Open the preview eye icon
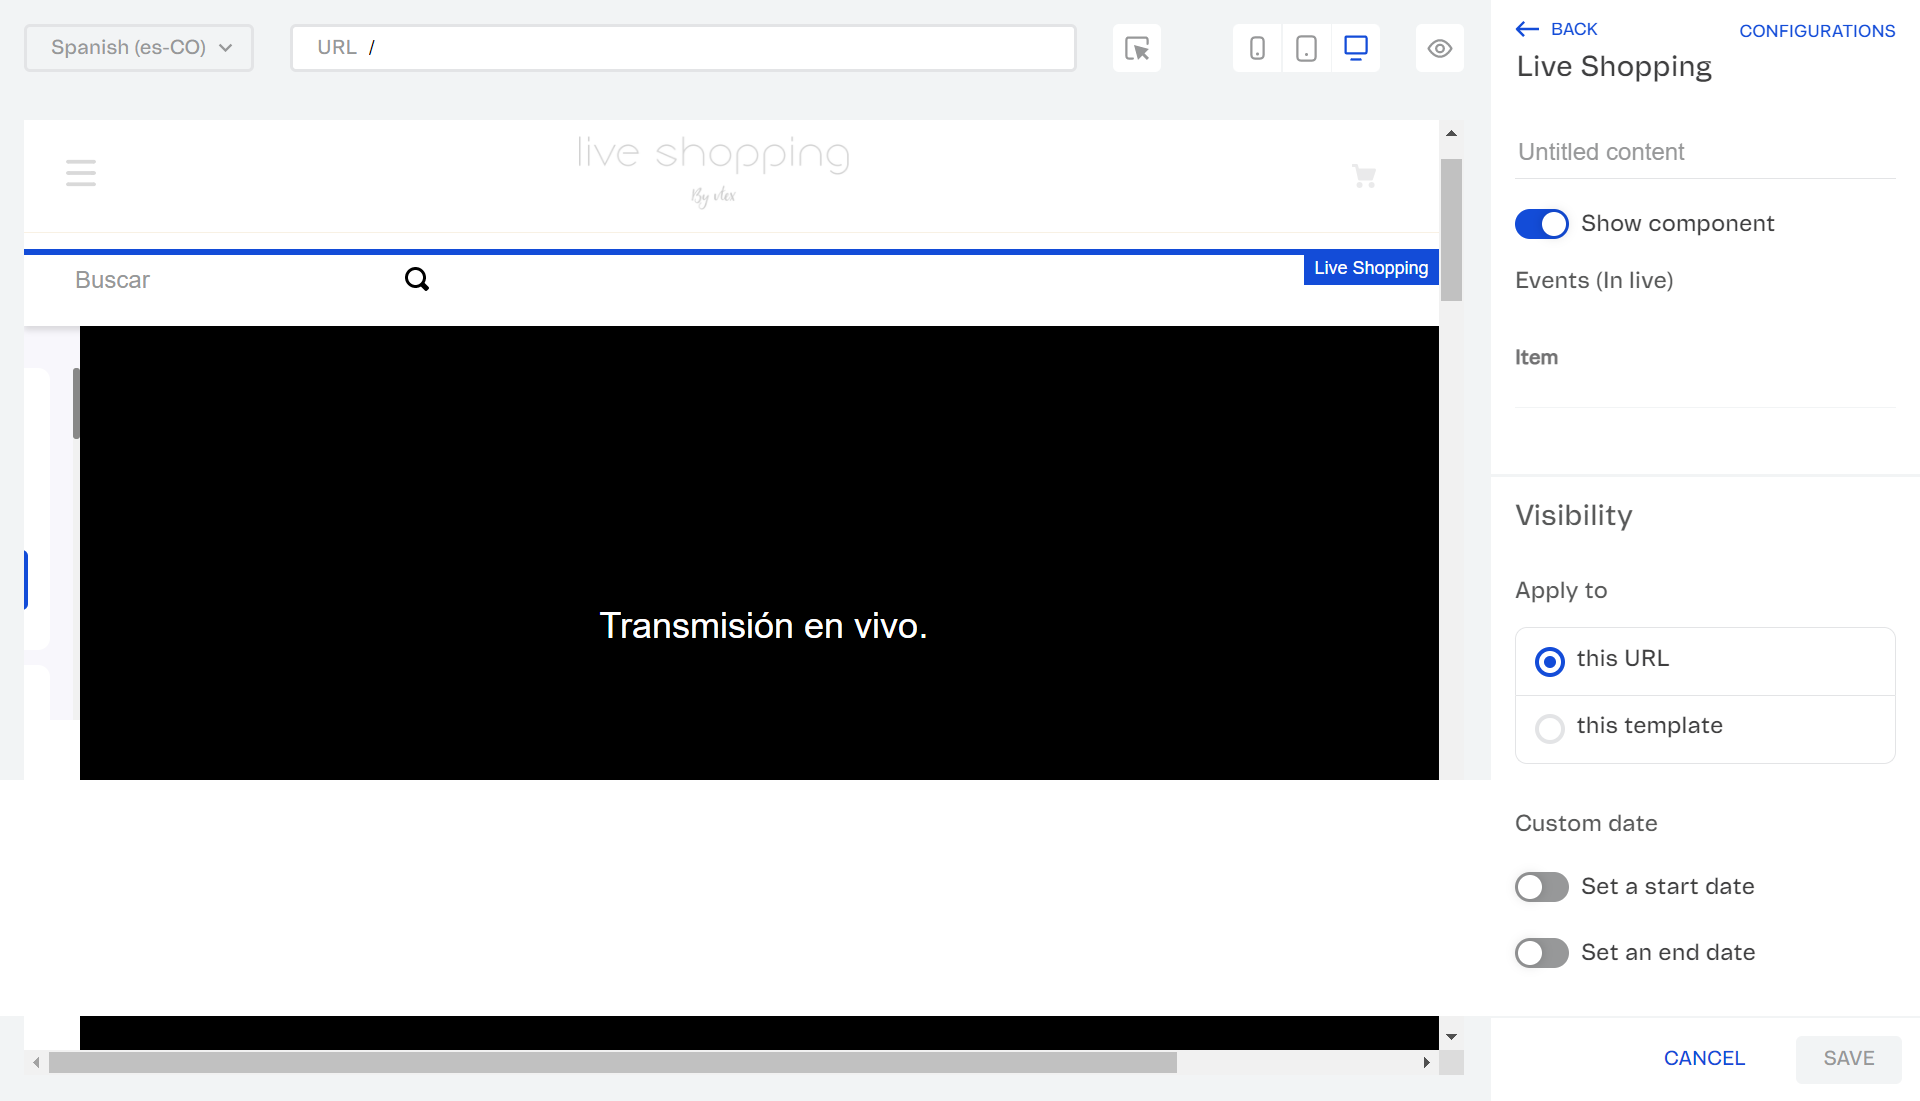1920x1101 pixels. click(1439, 47)
